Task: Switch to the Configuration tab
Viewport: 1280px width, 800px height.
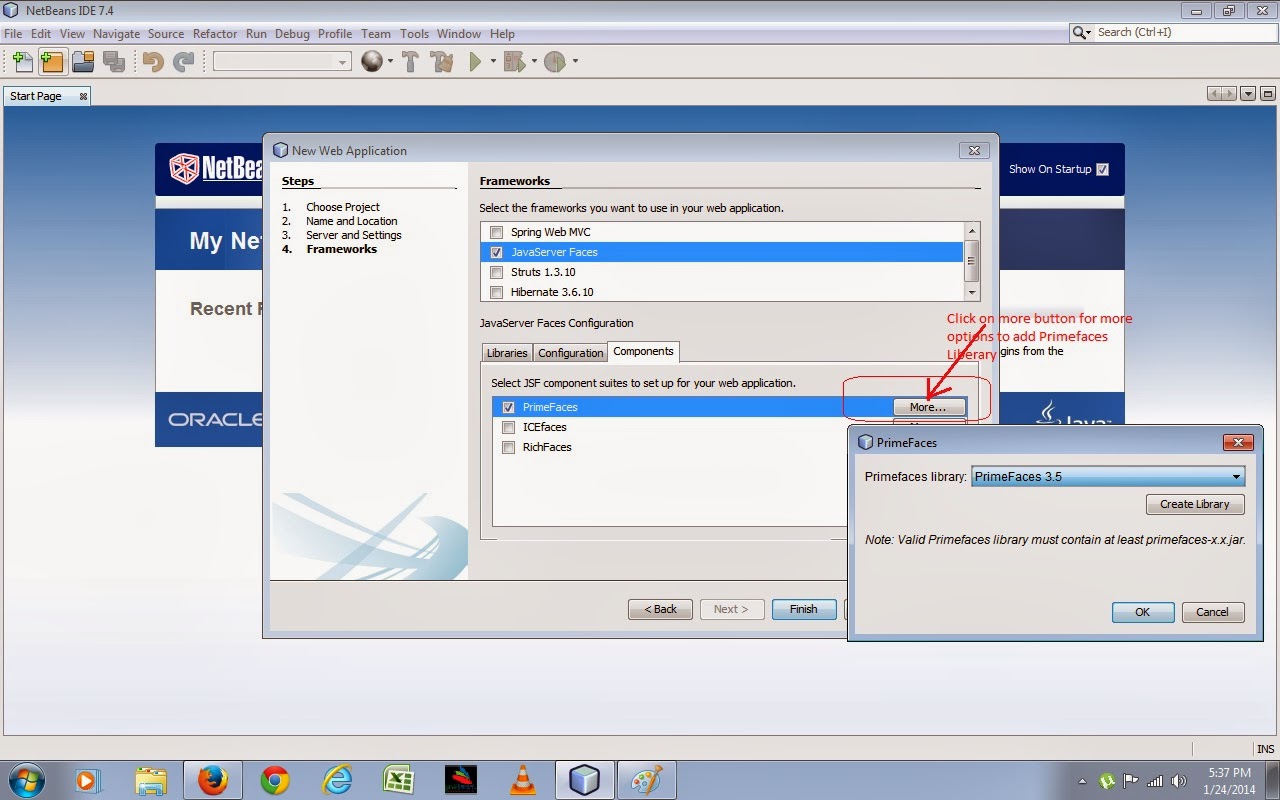Action: (x=571, y=353)
